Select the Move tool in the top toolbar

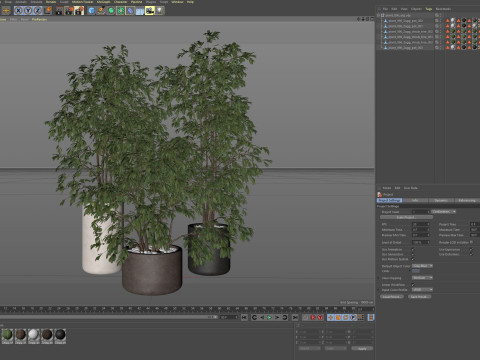(x=6, y=11)
